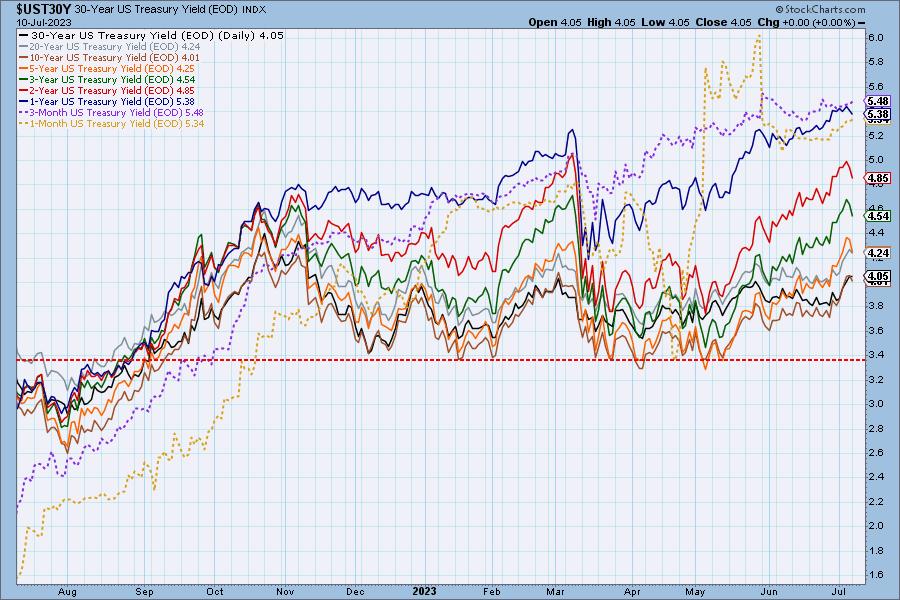Click the Apr x-axis month label
900x600 pixels.
pos(632,592)
